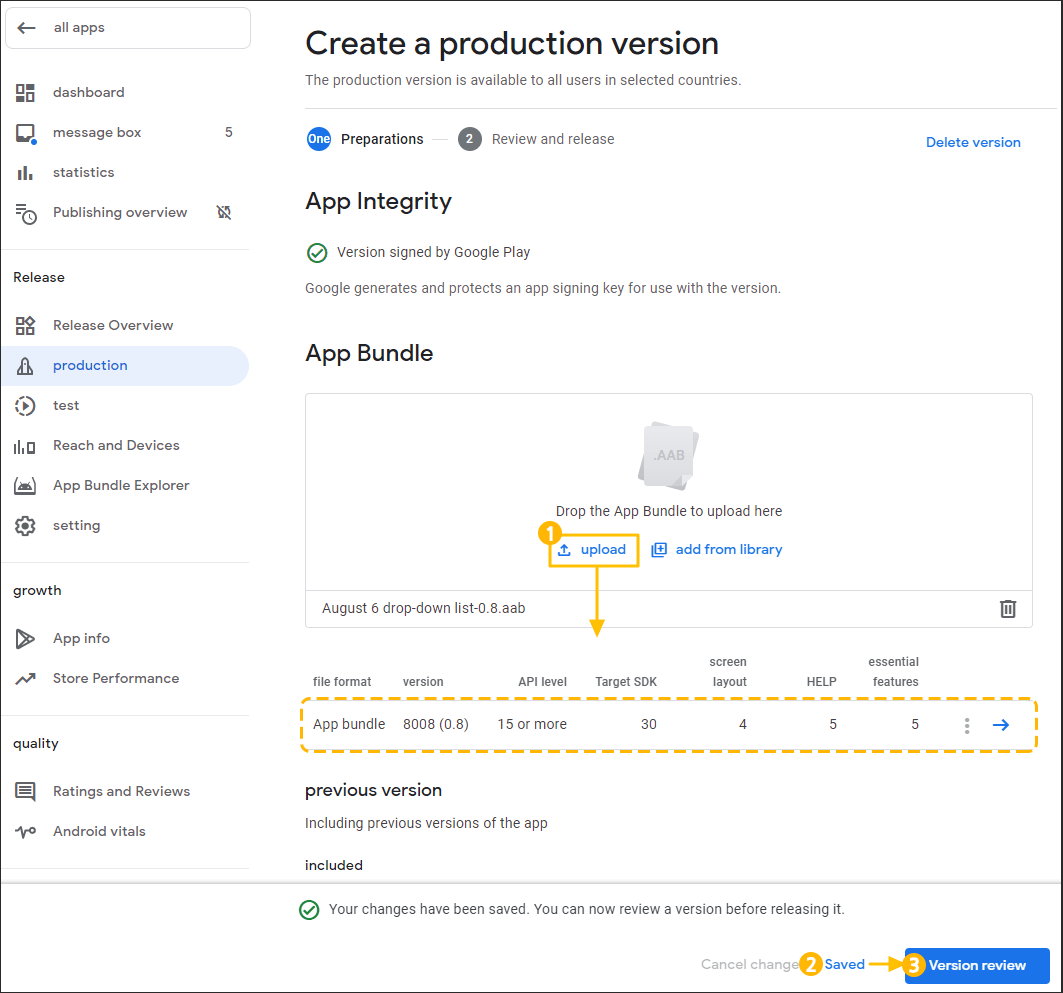Open Ratings and Reviews page
This screenshot has width=1063, height=993.
[x=121, y=791]
